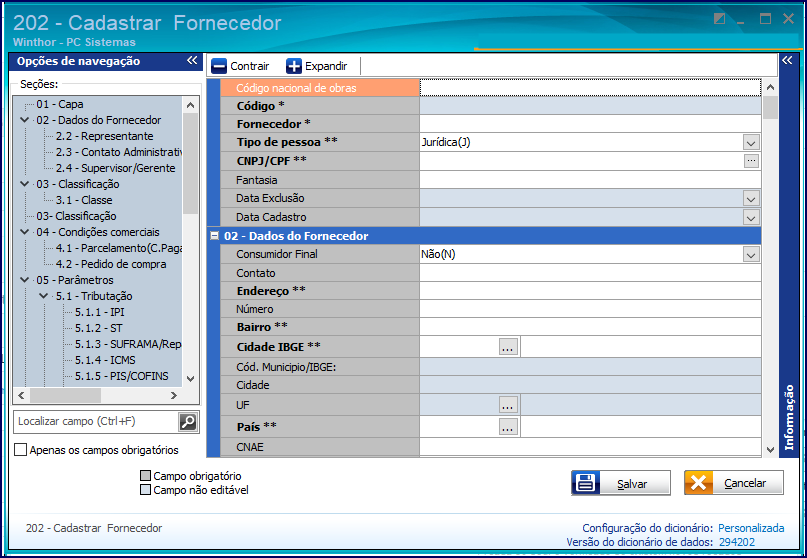
Task: Click the Salvar button
Action: pos(621,483)
